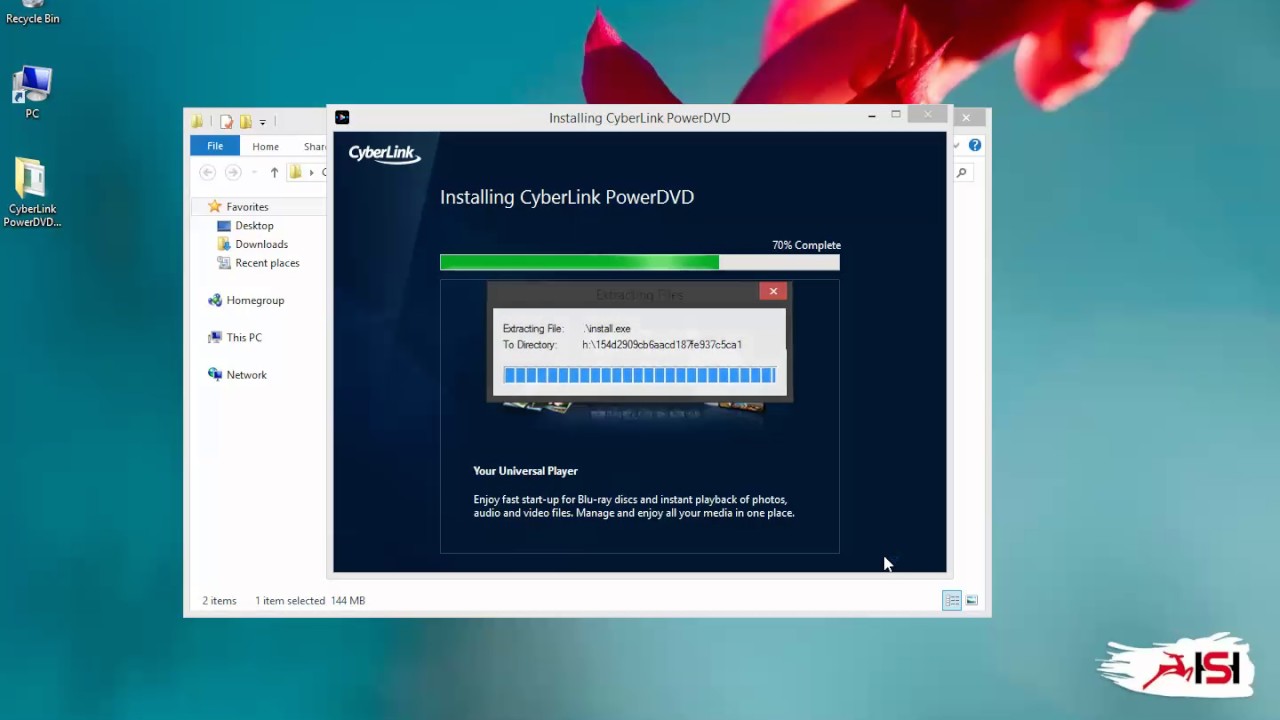Select This PC in the navigation pane
This screenshot has height=720, width=1280.
pyautogui.click(x=244, y=338)
